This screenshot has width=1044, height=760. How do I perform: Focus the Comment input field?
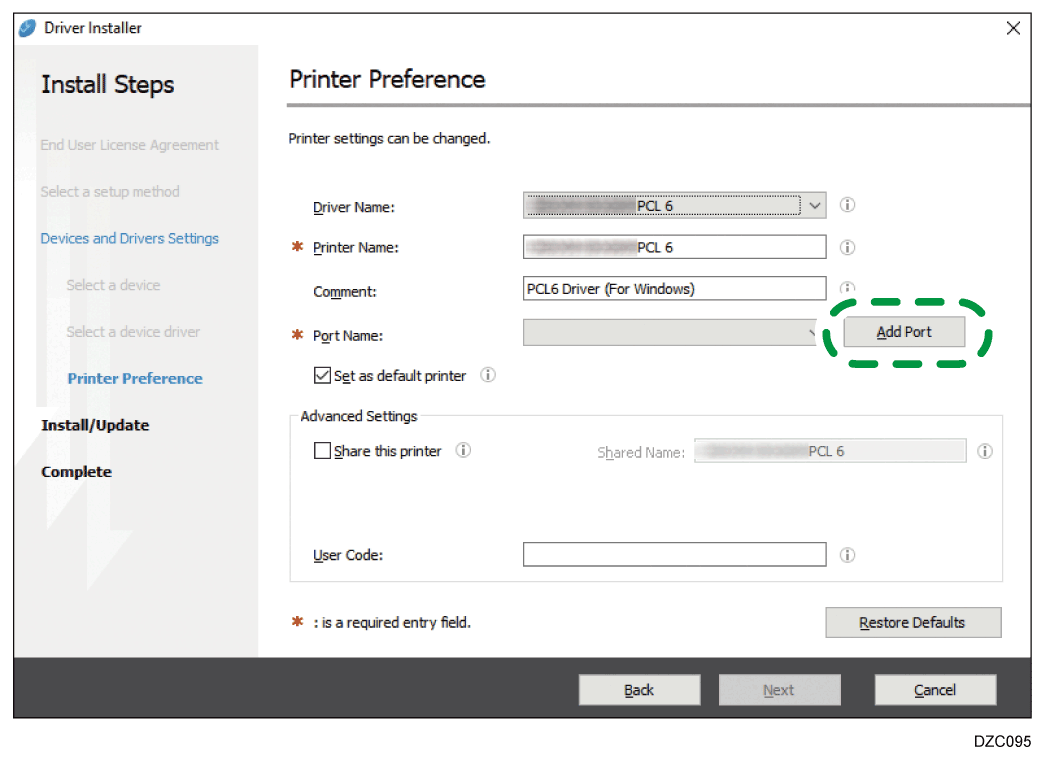pyautogui.click(x=674, y=289)
